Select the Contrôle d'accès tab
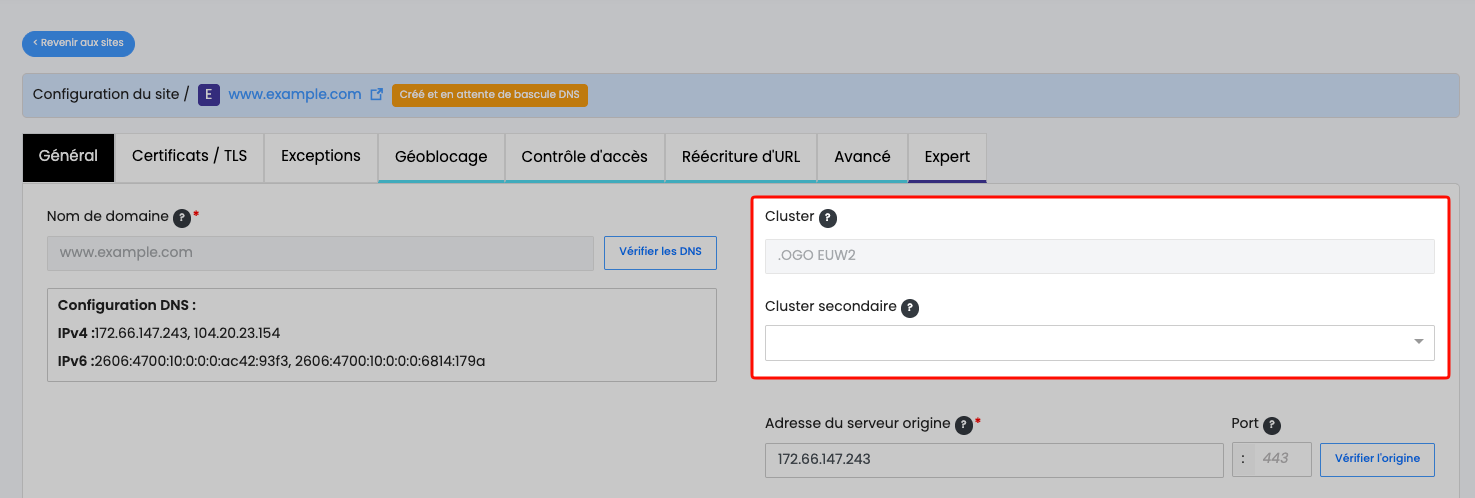Viewport: 1475px width, 498px height. [585, 157]
